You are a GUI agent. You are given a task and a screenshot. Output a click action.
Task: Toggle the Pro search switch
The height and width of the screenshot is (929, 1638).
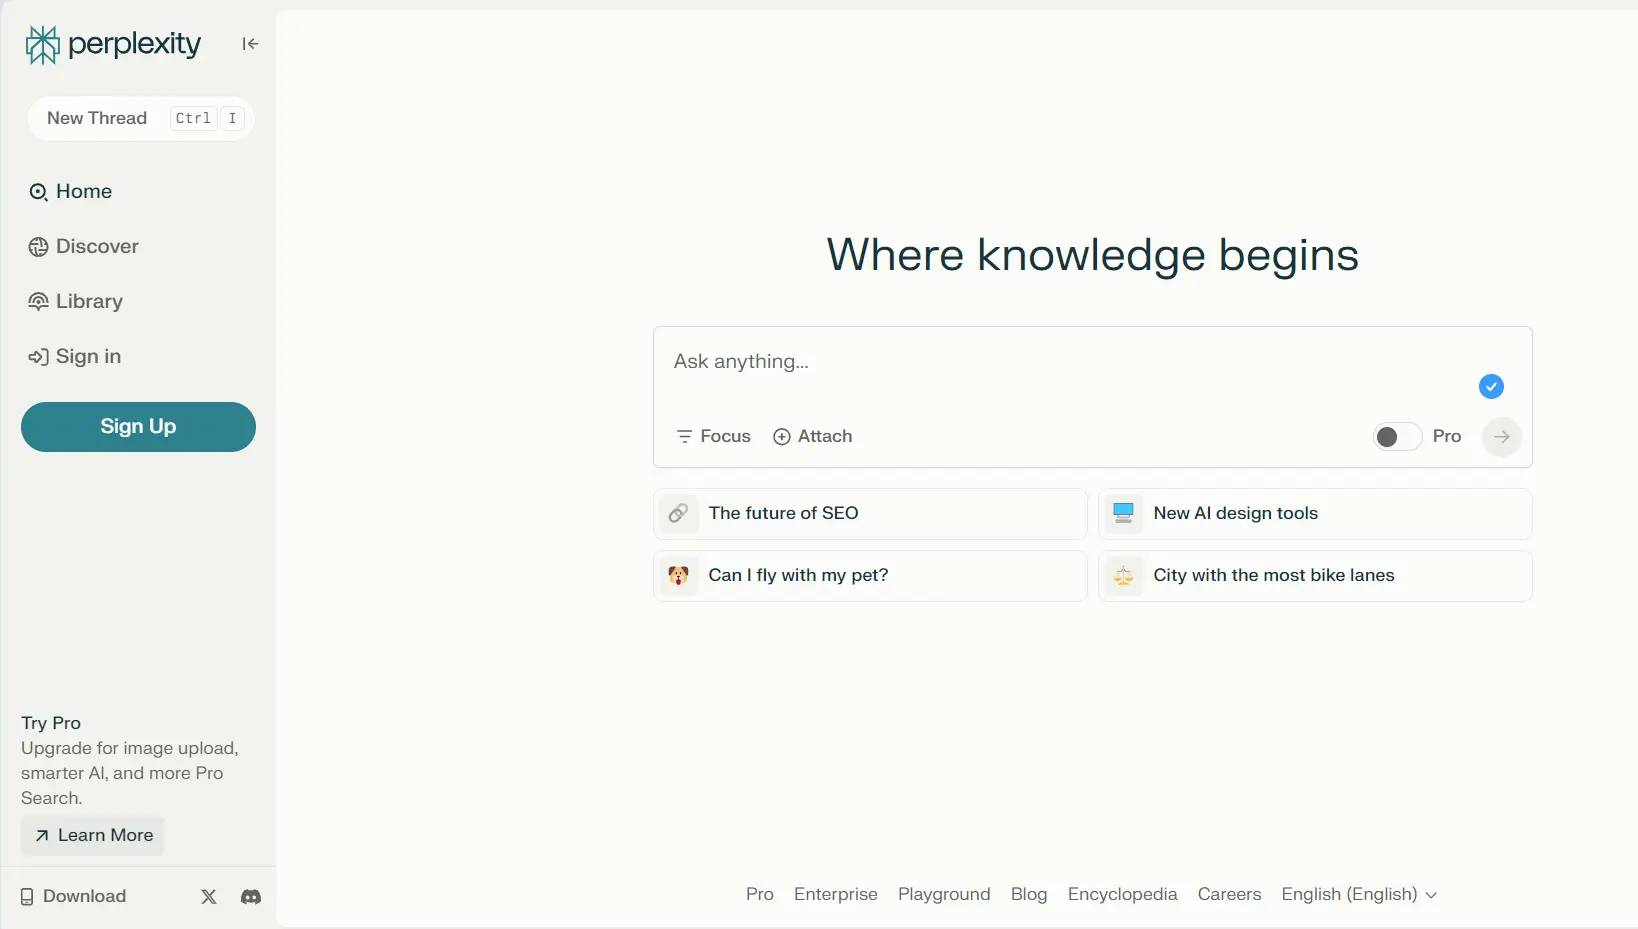[x=1397, y=437]
